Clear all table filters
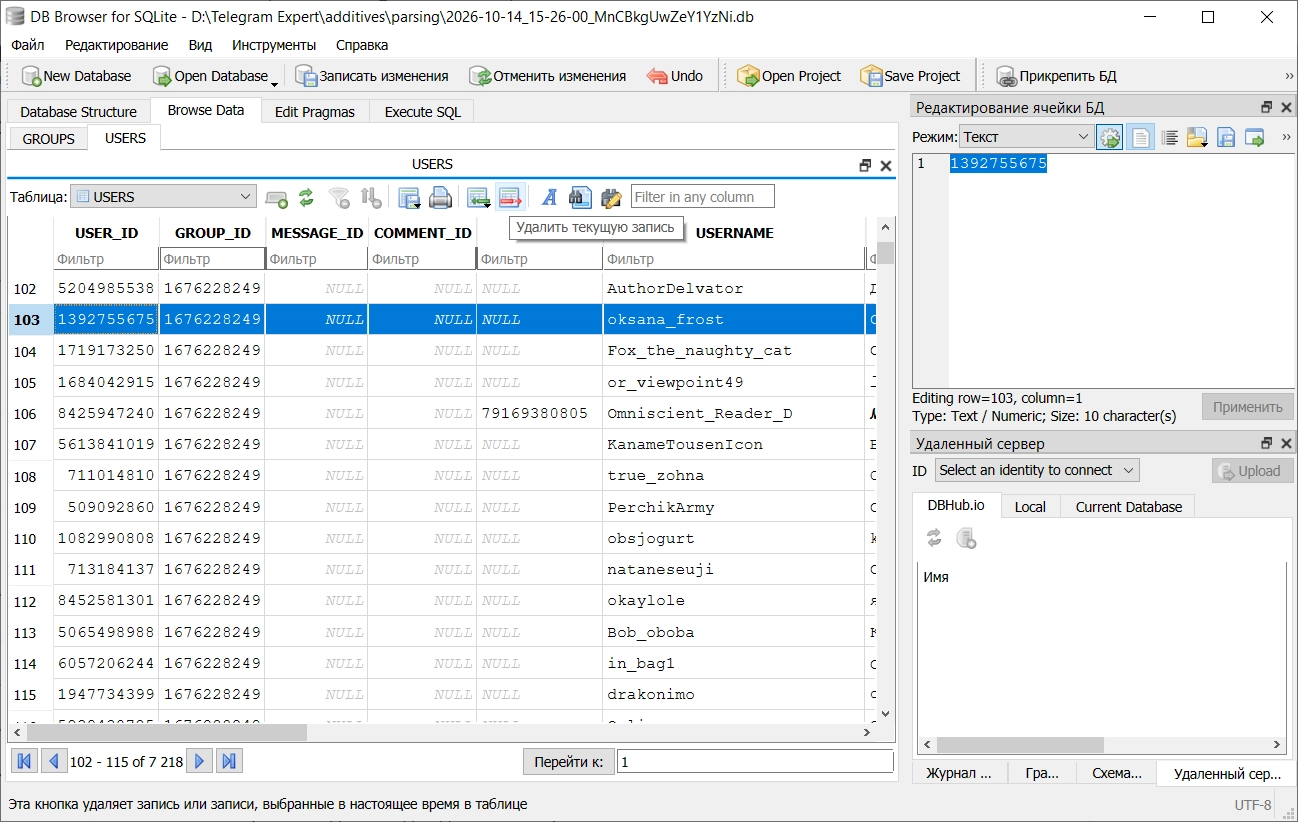The image size is (1298, 822). click(340, 198)
